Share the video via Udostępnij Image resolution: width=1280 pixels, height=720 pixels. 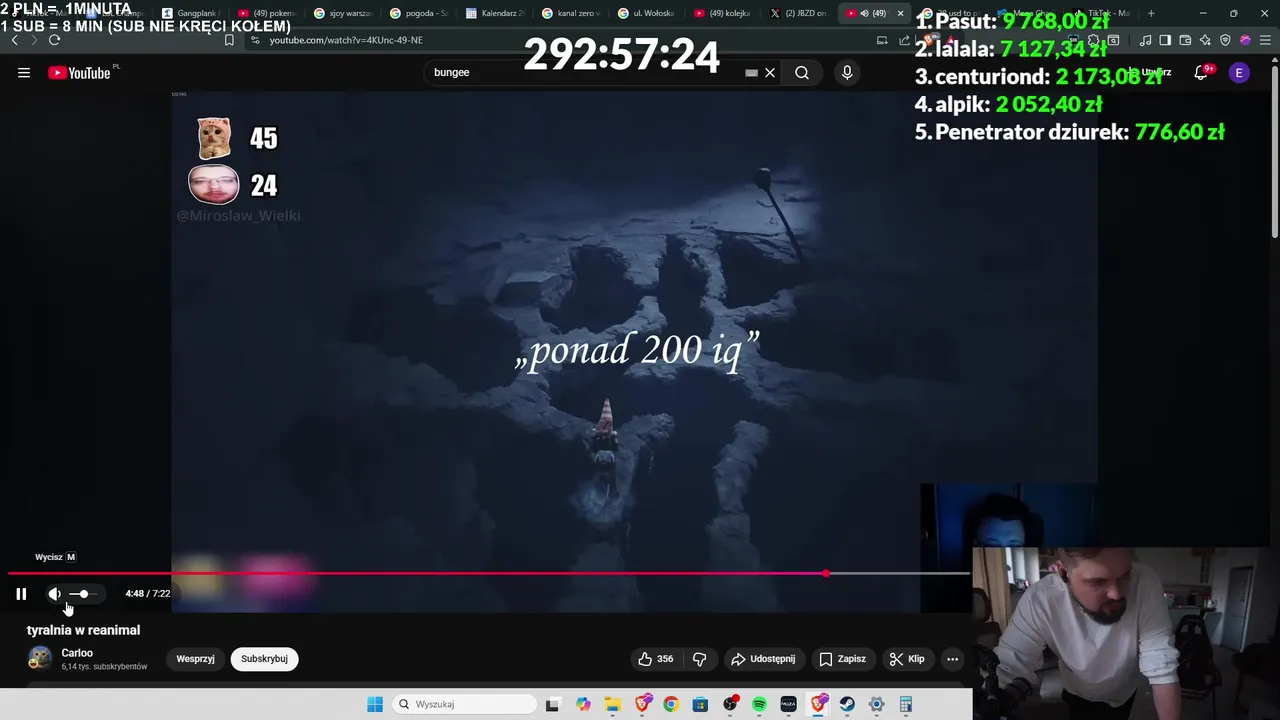[763, 659]
